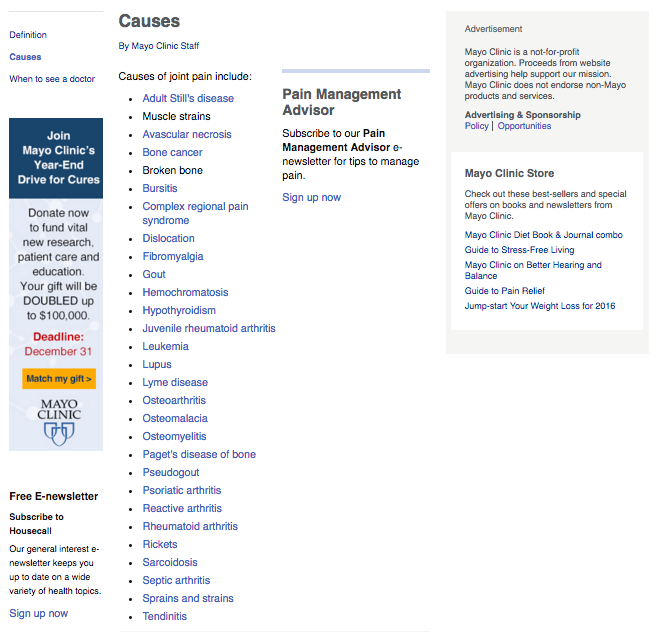660x632 pixels.
Task: Select the Causes navigation item
Action: click(25, 57)
